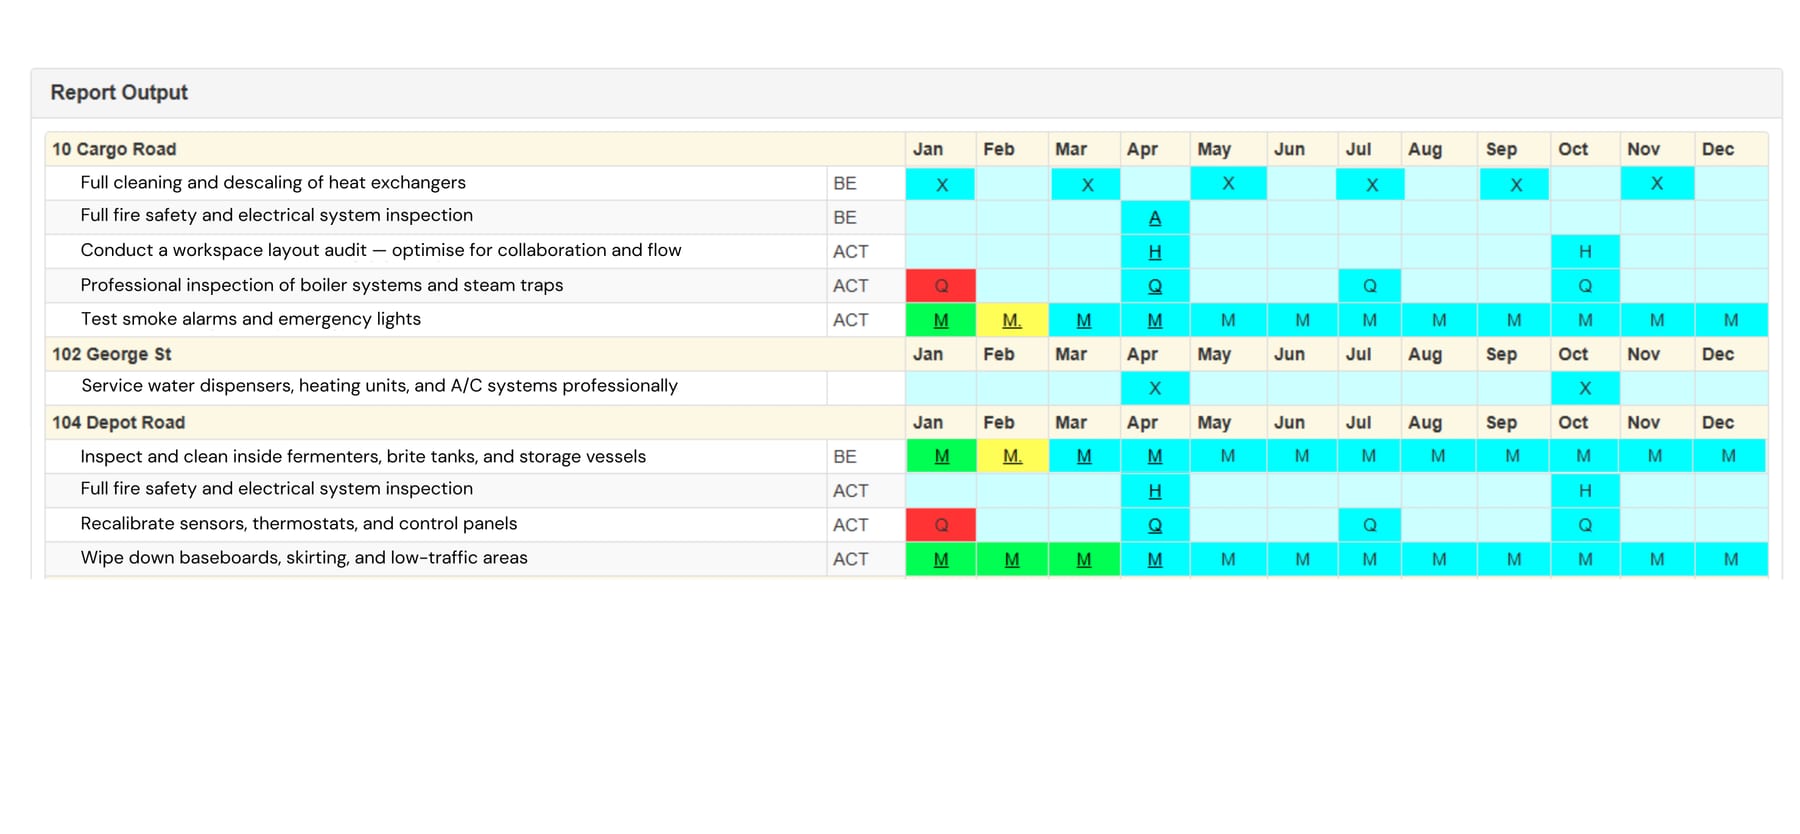Open the underlined A in the April column
This screenshot has height=834, width=1800.
click(1155, 218)
